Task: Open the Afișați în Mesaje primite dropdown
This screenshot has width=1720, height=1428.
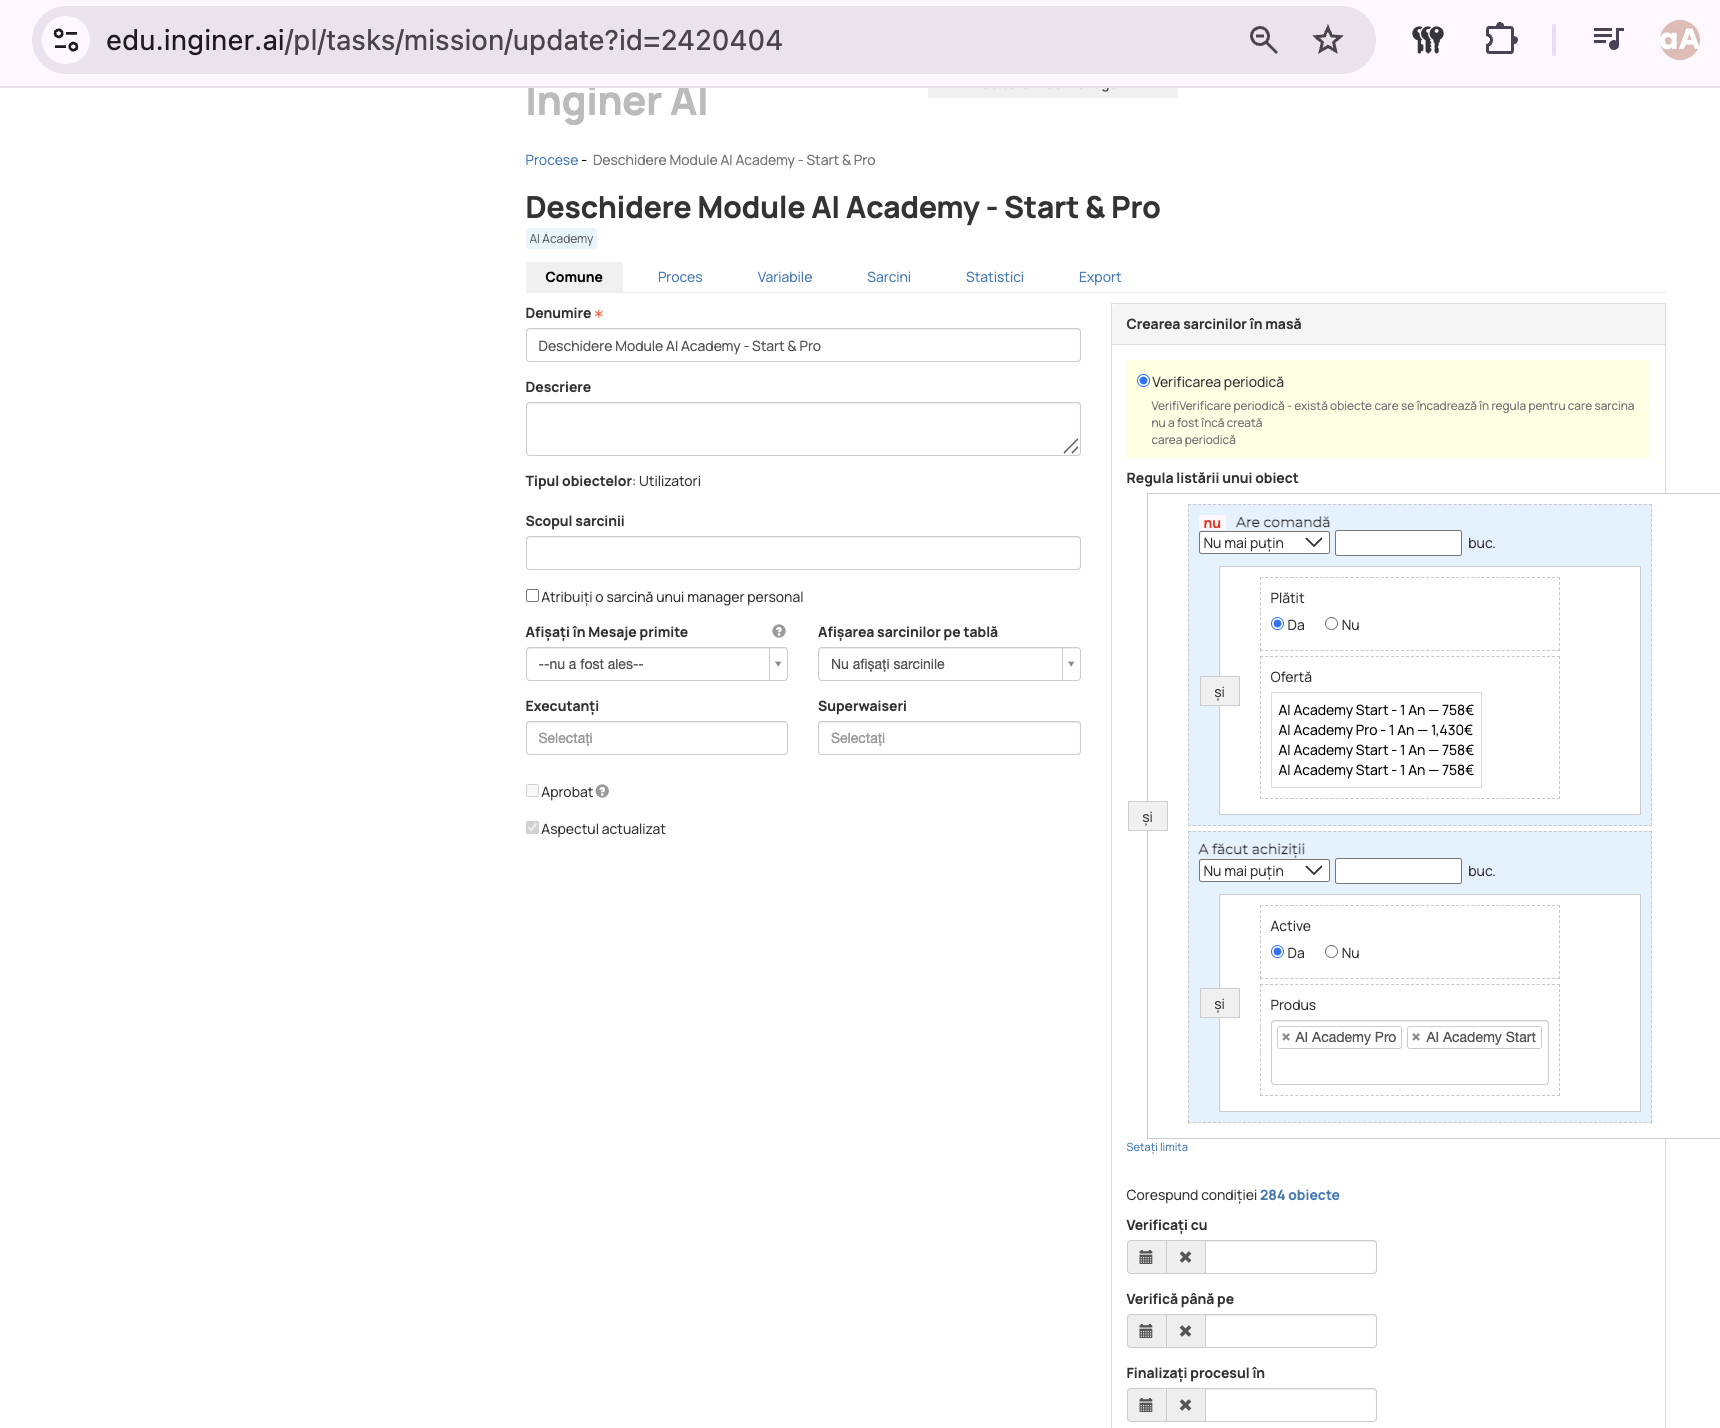Action: 657,664
